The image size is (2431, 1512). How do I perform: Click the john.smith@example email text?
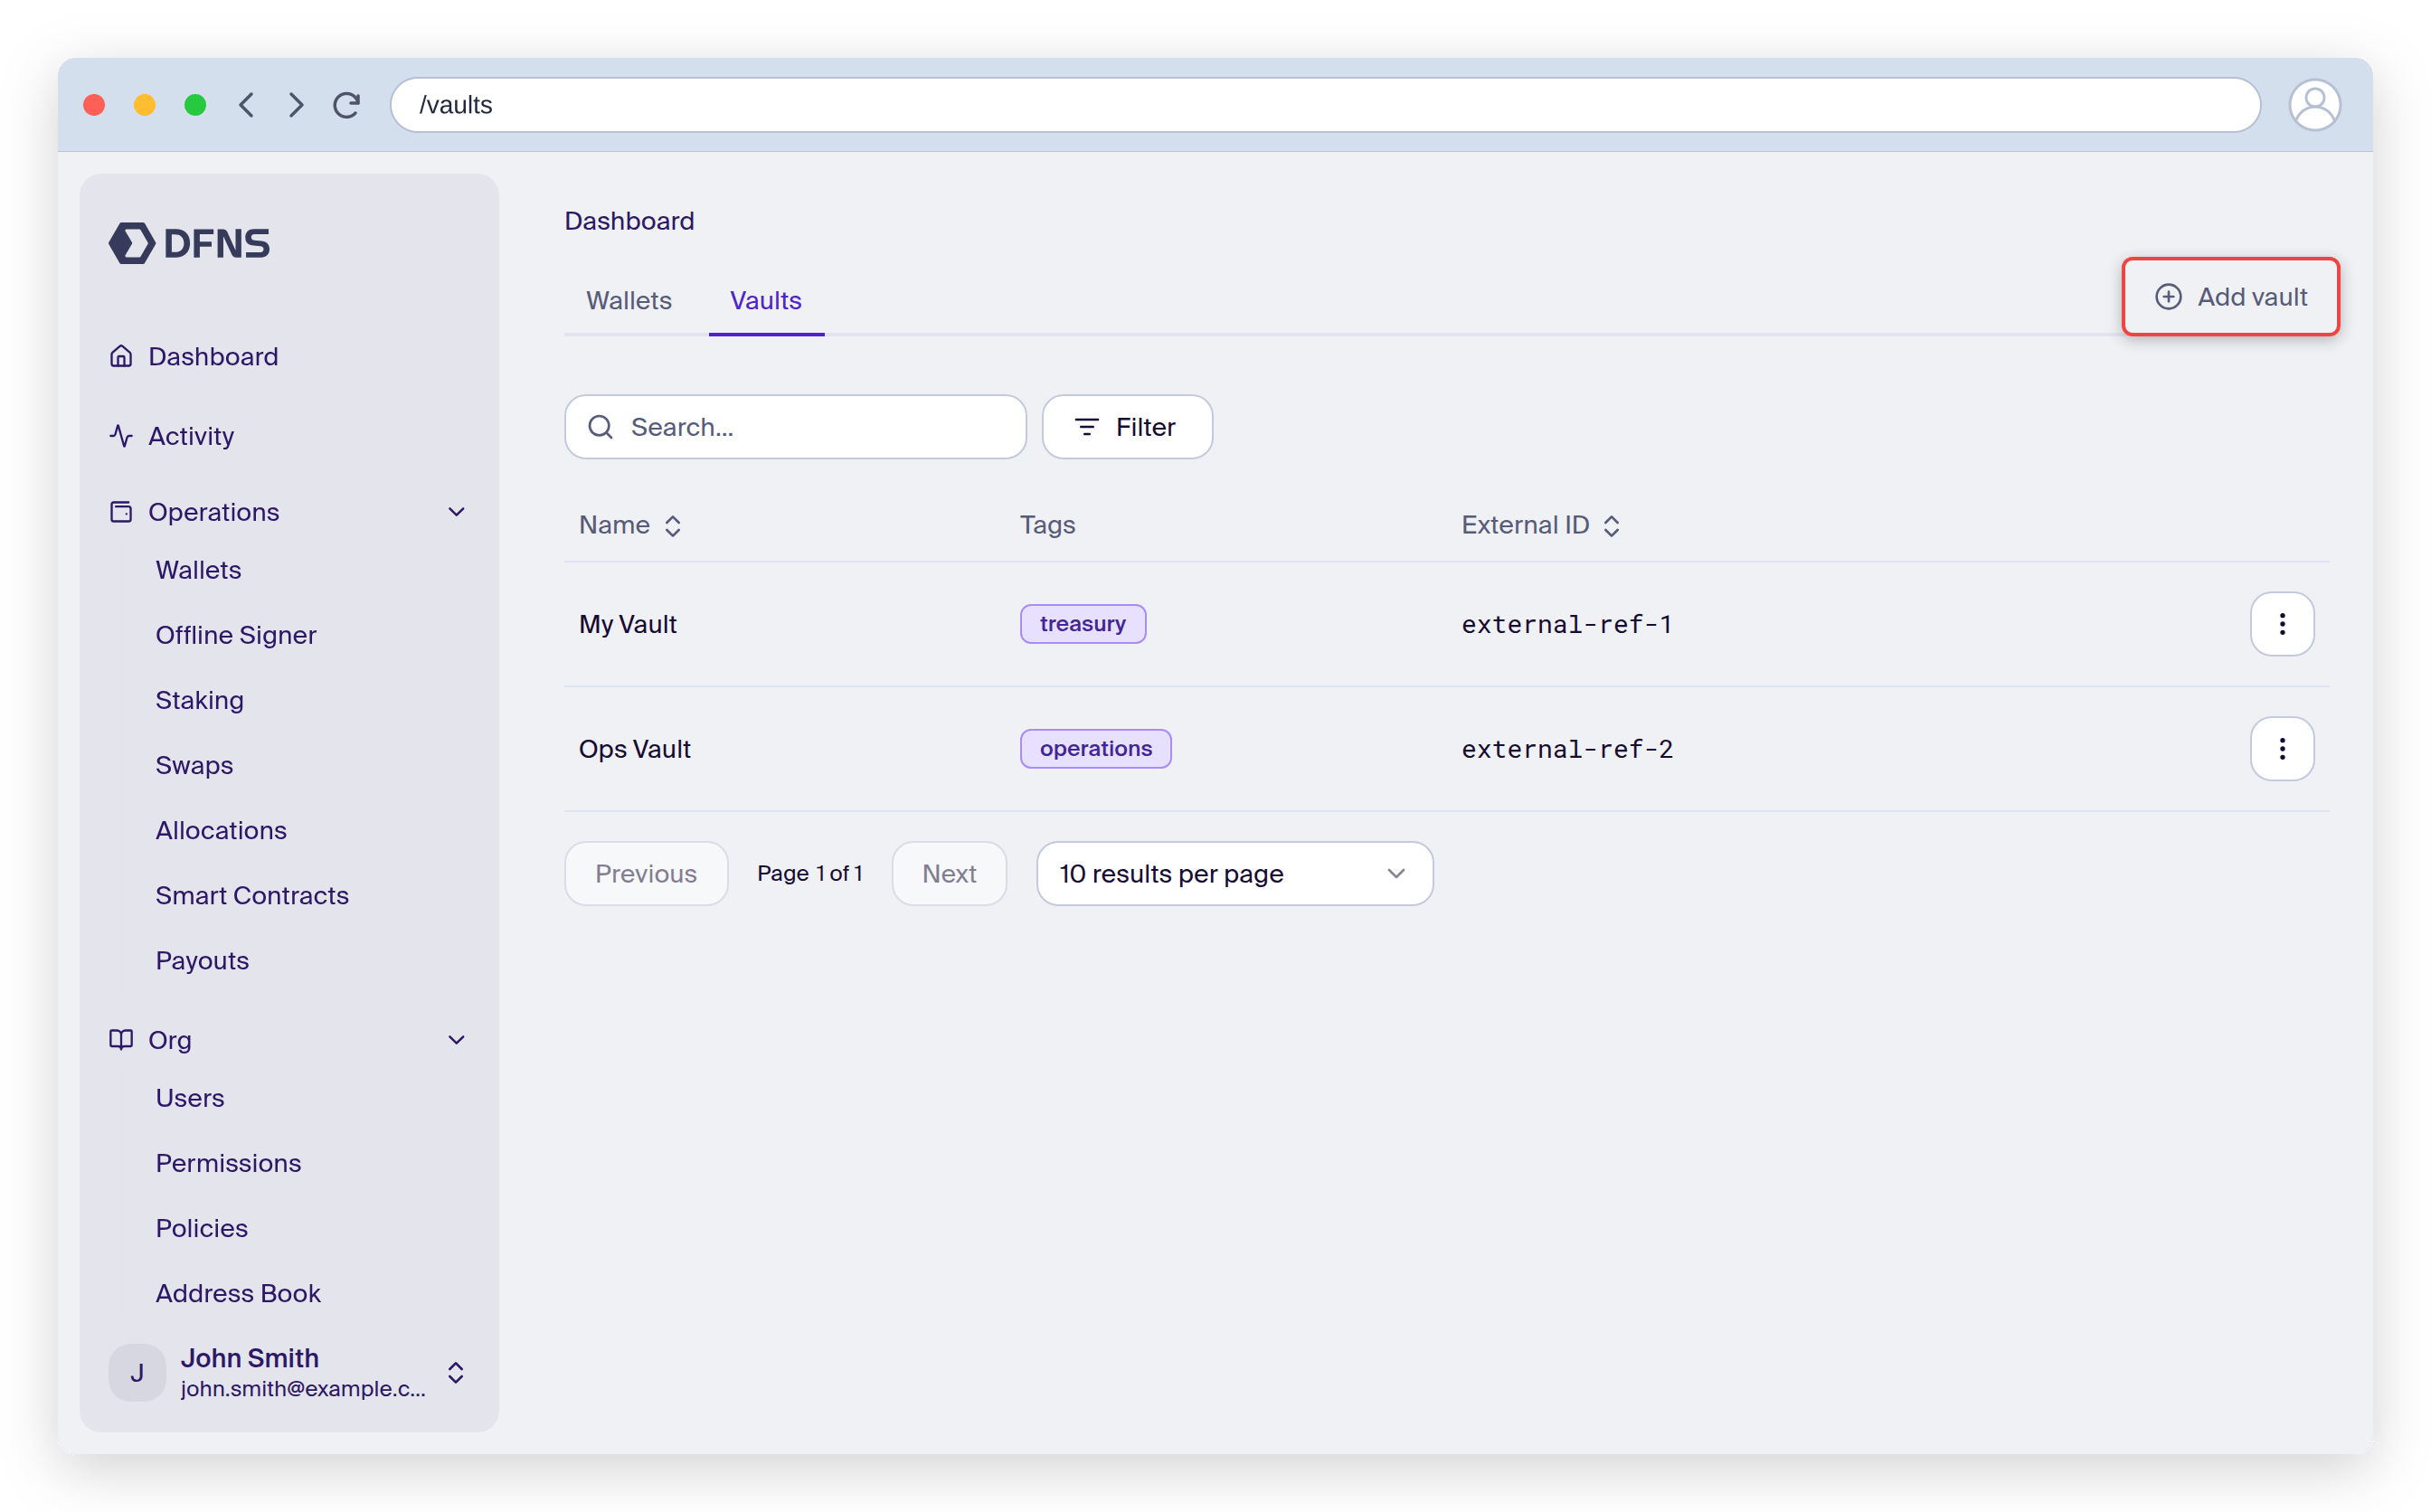(303, 1389)
